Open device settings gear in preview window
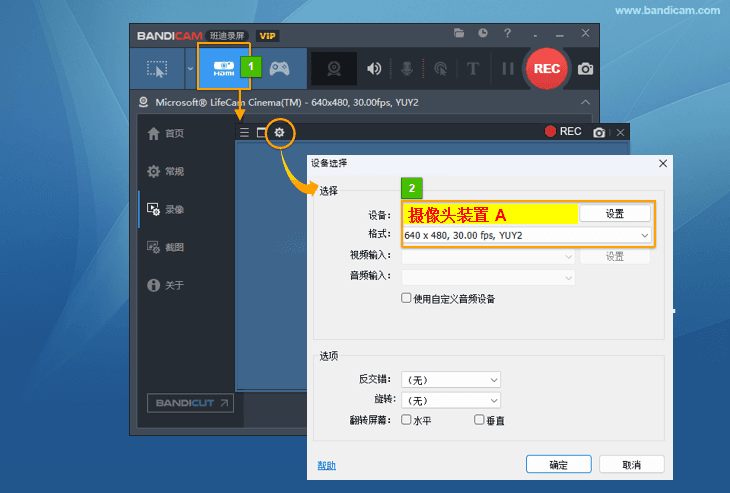730x493 pixels. pos(279,133)
